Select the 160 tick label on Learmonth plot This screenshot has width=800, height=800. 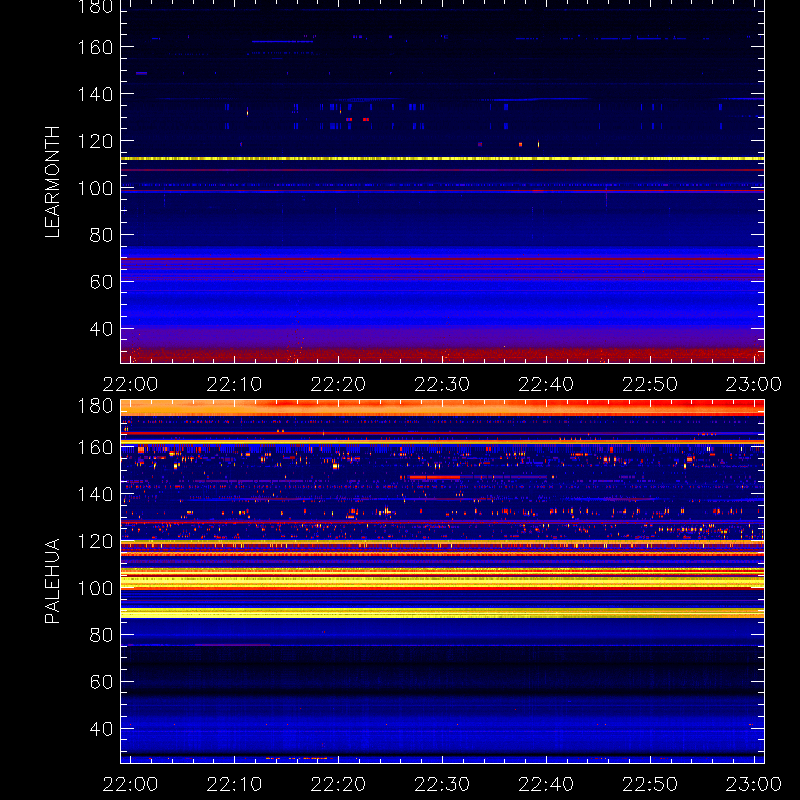(x=95, y=47)
